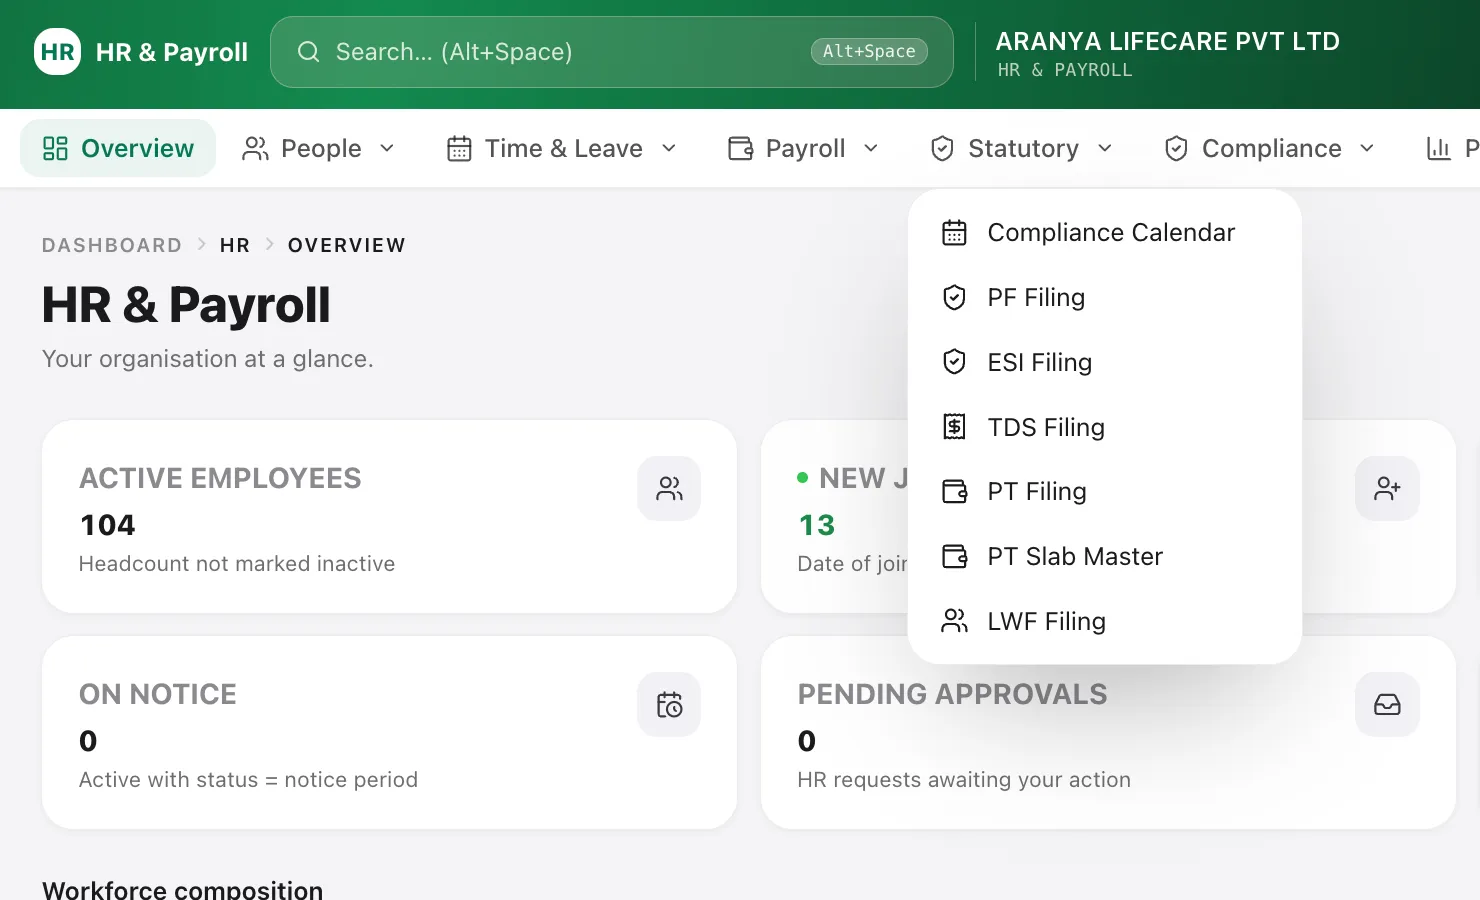The image size is (1480, 900).
Task: Click the Time & Leave calendar icon
Action: [x=459, y=148]
